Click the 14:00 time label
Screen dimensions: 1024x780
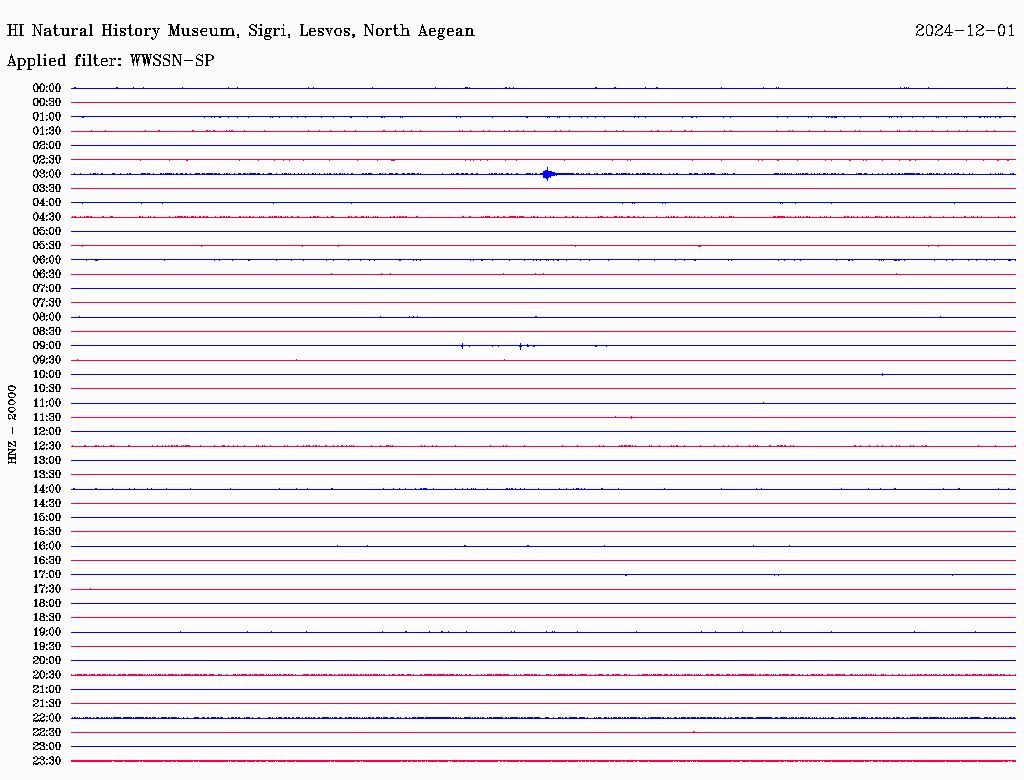(47, 489)
